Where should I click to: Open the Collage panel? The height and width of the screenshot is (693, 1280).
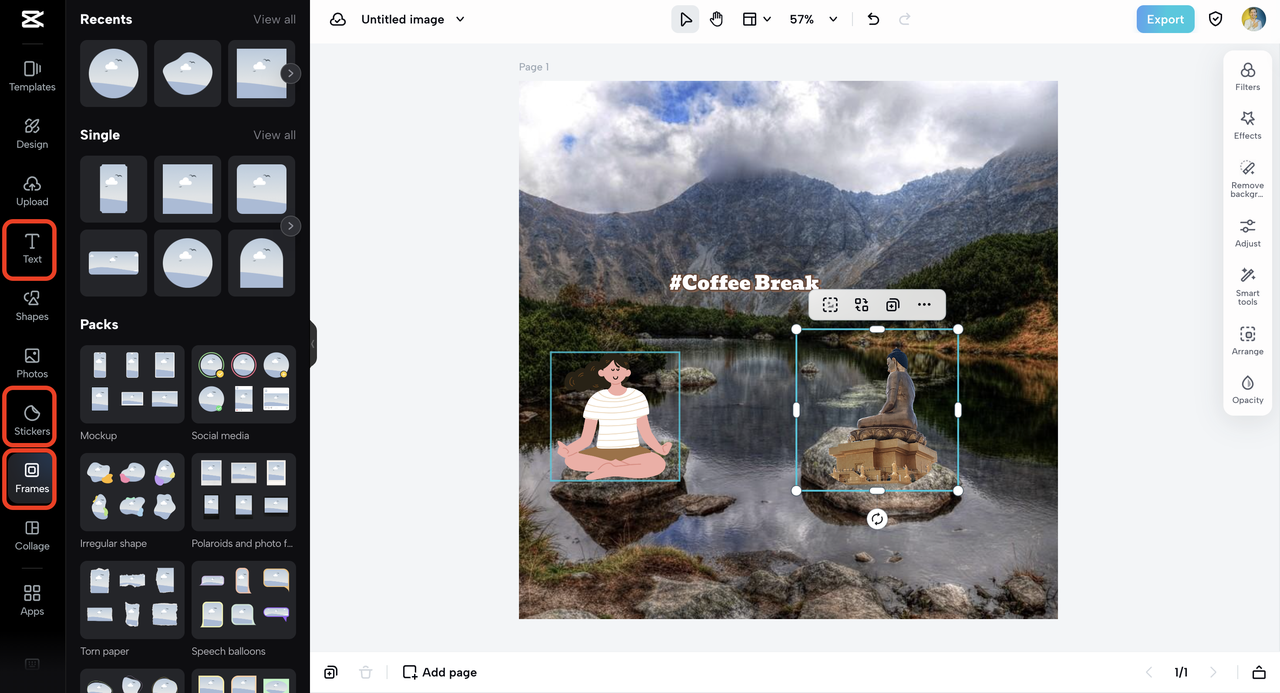32,535
